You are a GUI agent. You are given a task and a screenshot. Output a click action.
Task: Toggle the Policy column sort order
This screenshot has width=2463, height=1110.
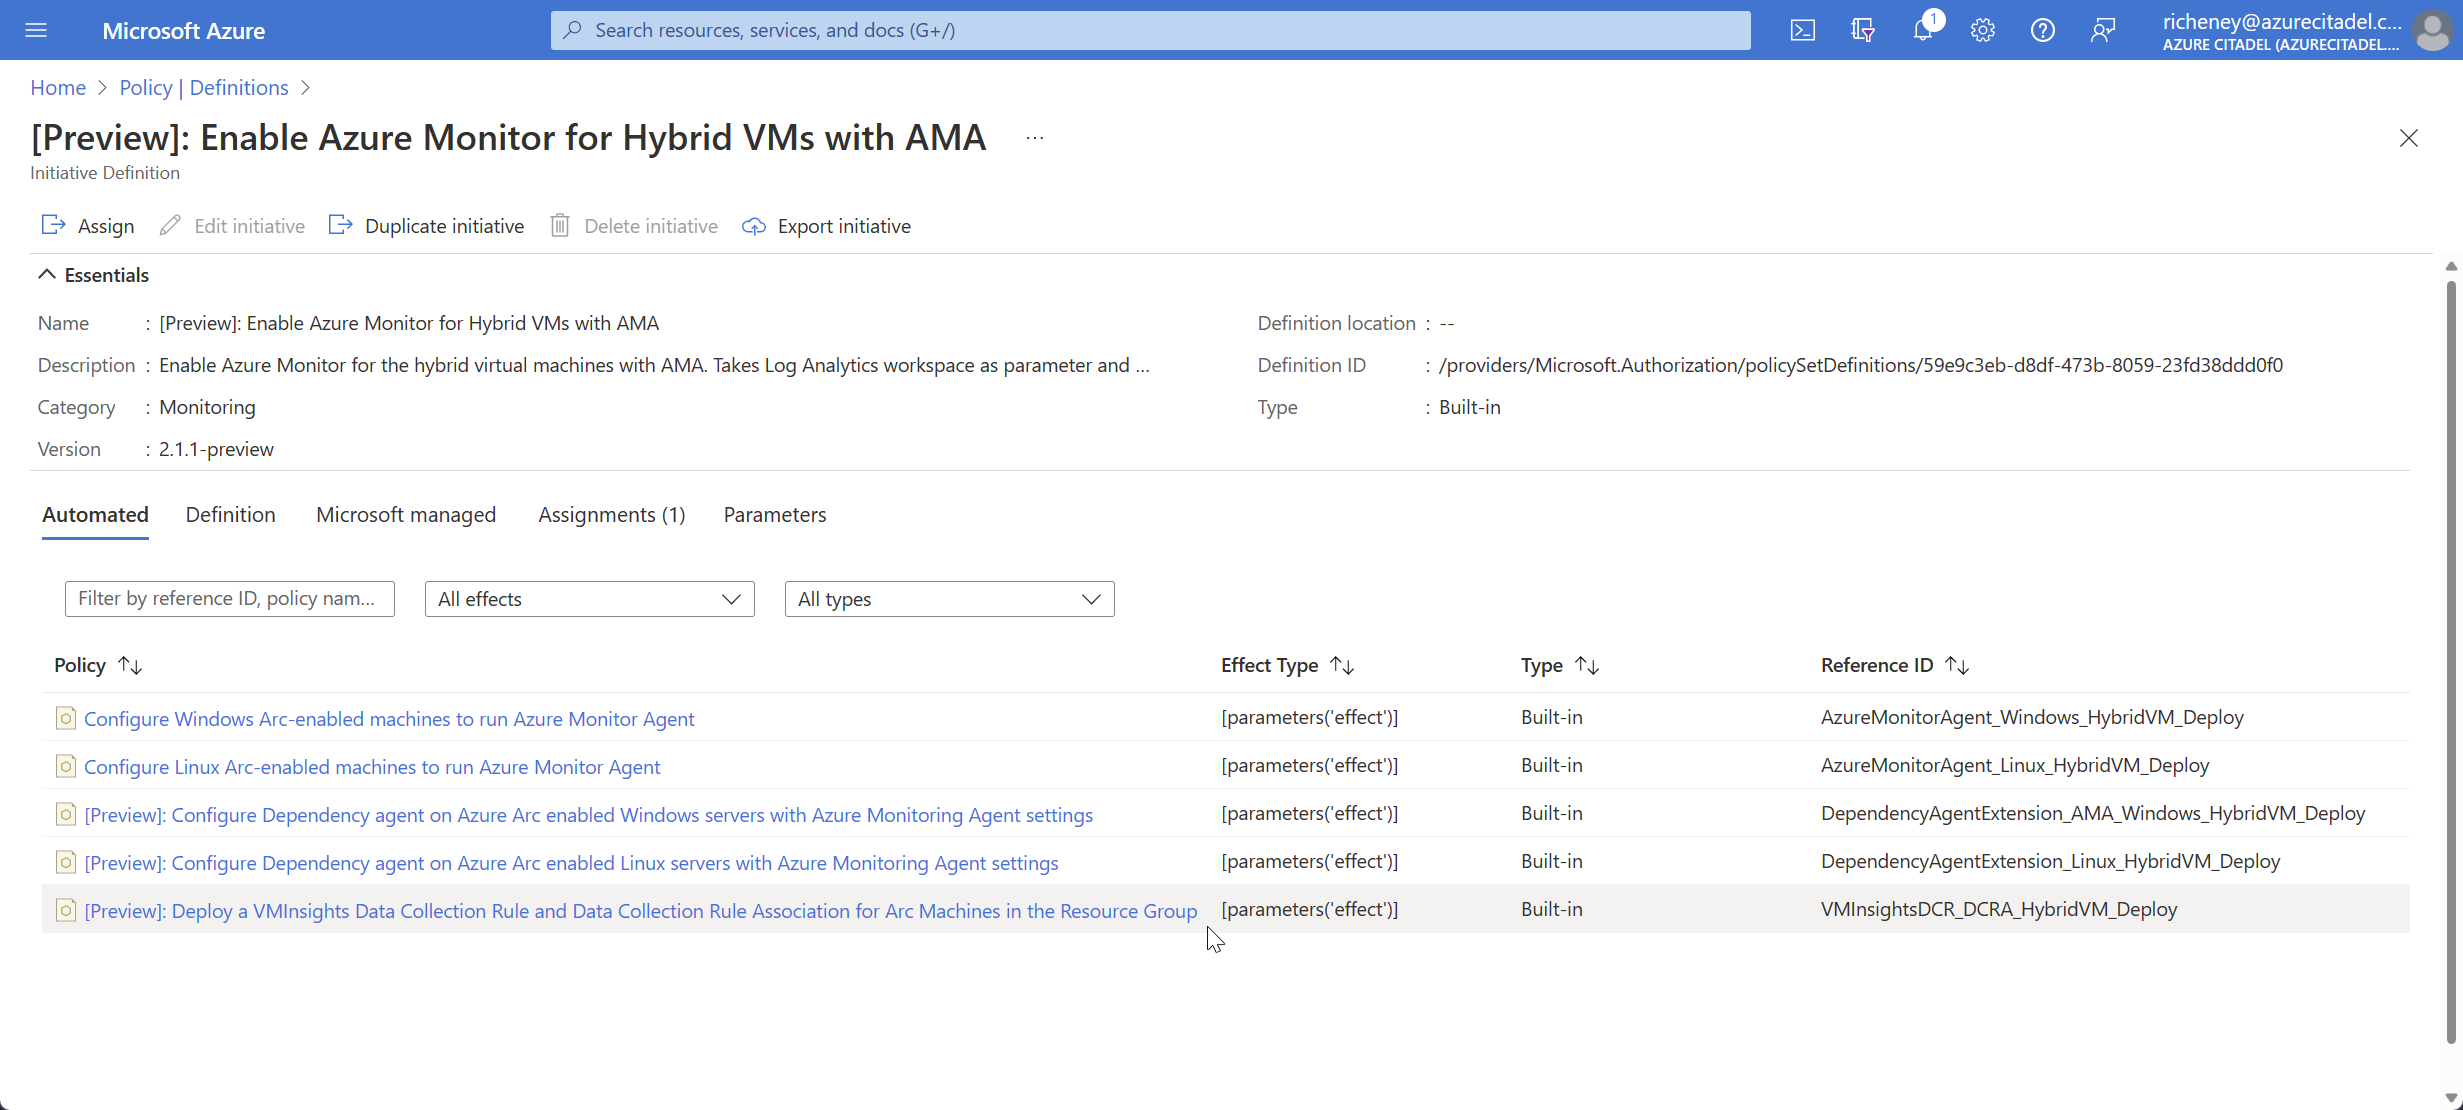pos(130,665)
